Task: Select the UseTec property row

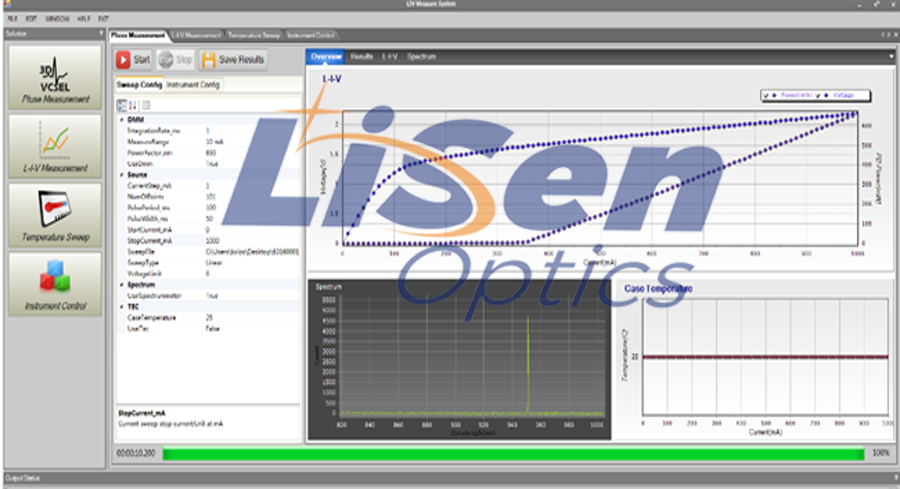Action: tap(208, 328)
